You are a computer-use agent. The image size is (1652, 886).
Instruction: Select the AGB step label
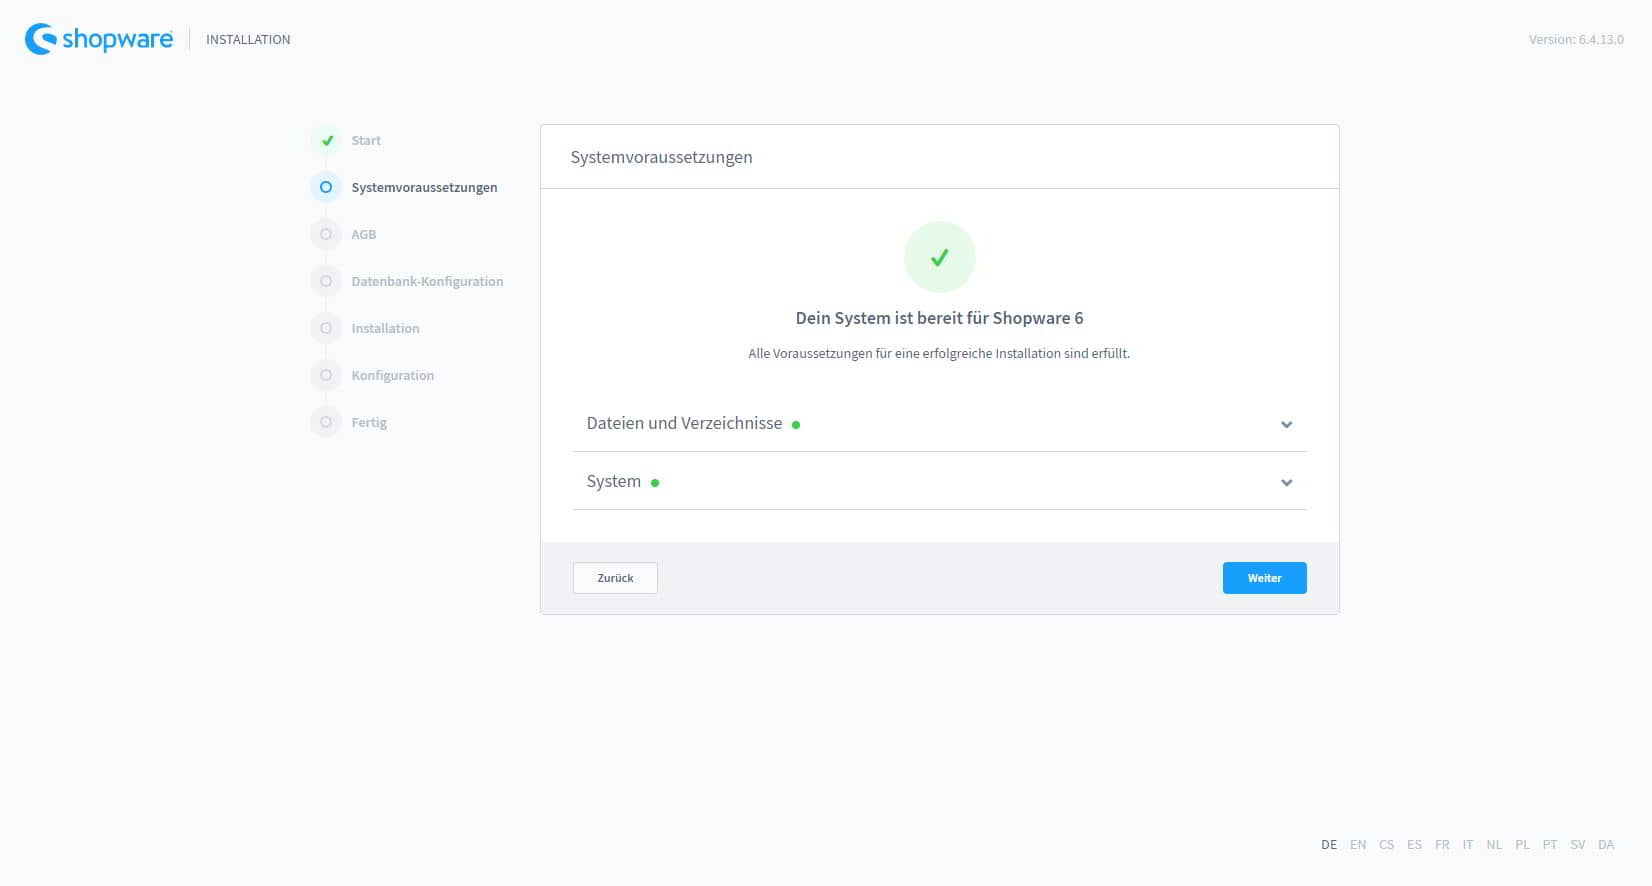[364, 234]
